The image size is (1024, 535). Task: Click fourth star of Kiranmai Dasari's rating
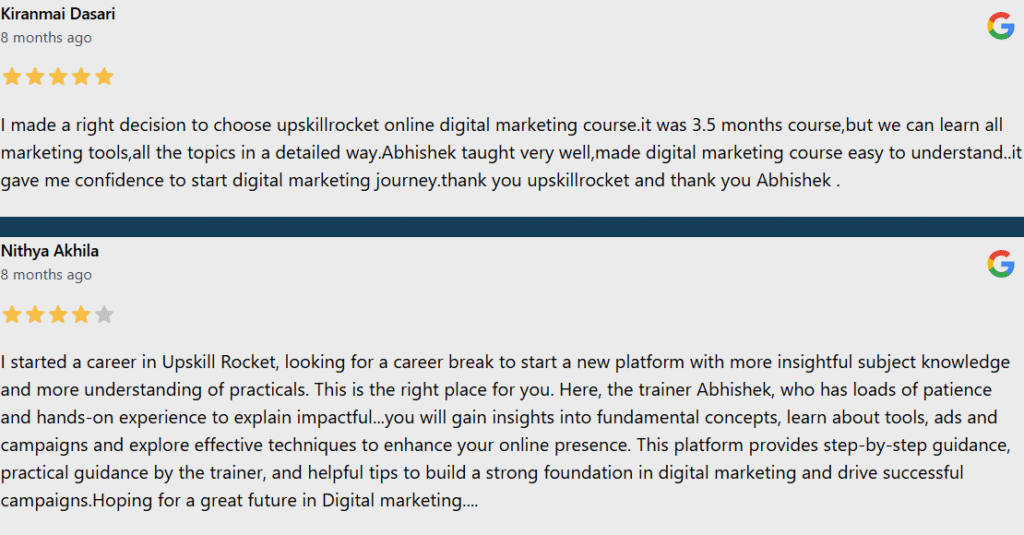(81, 77)
